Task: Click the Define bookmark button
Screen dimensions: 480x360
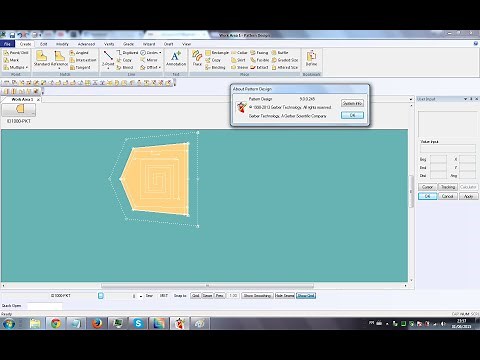Action: click(311, 58)
